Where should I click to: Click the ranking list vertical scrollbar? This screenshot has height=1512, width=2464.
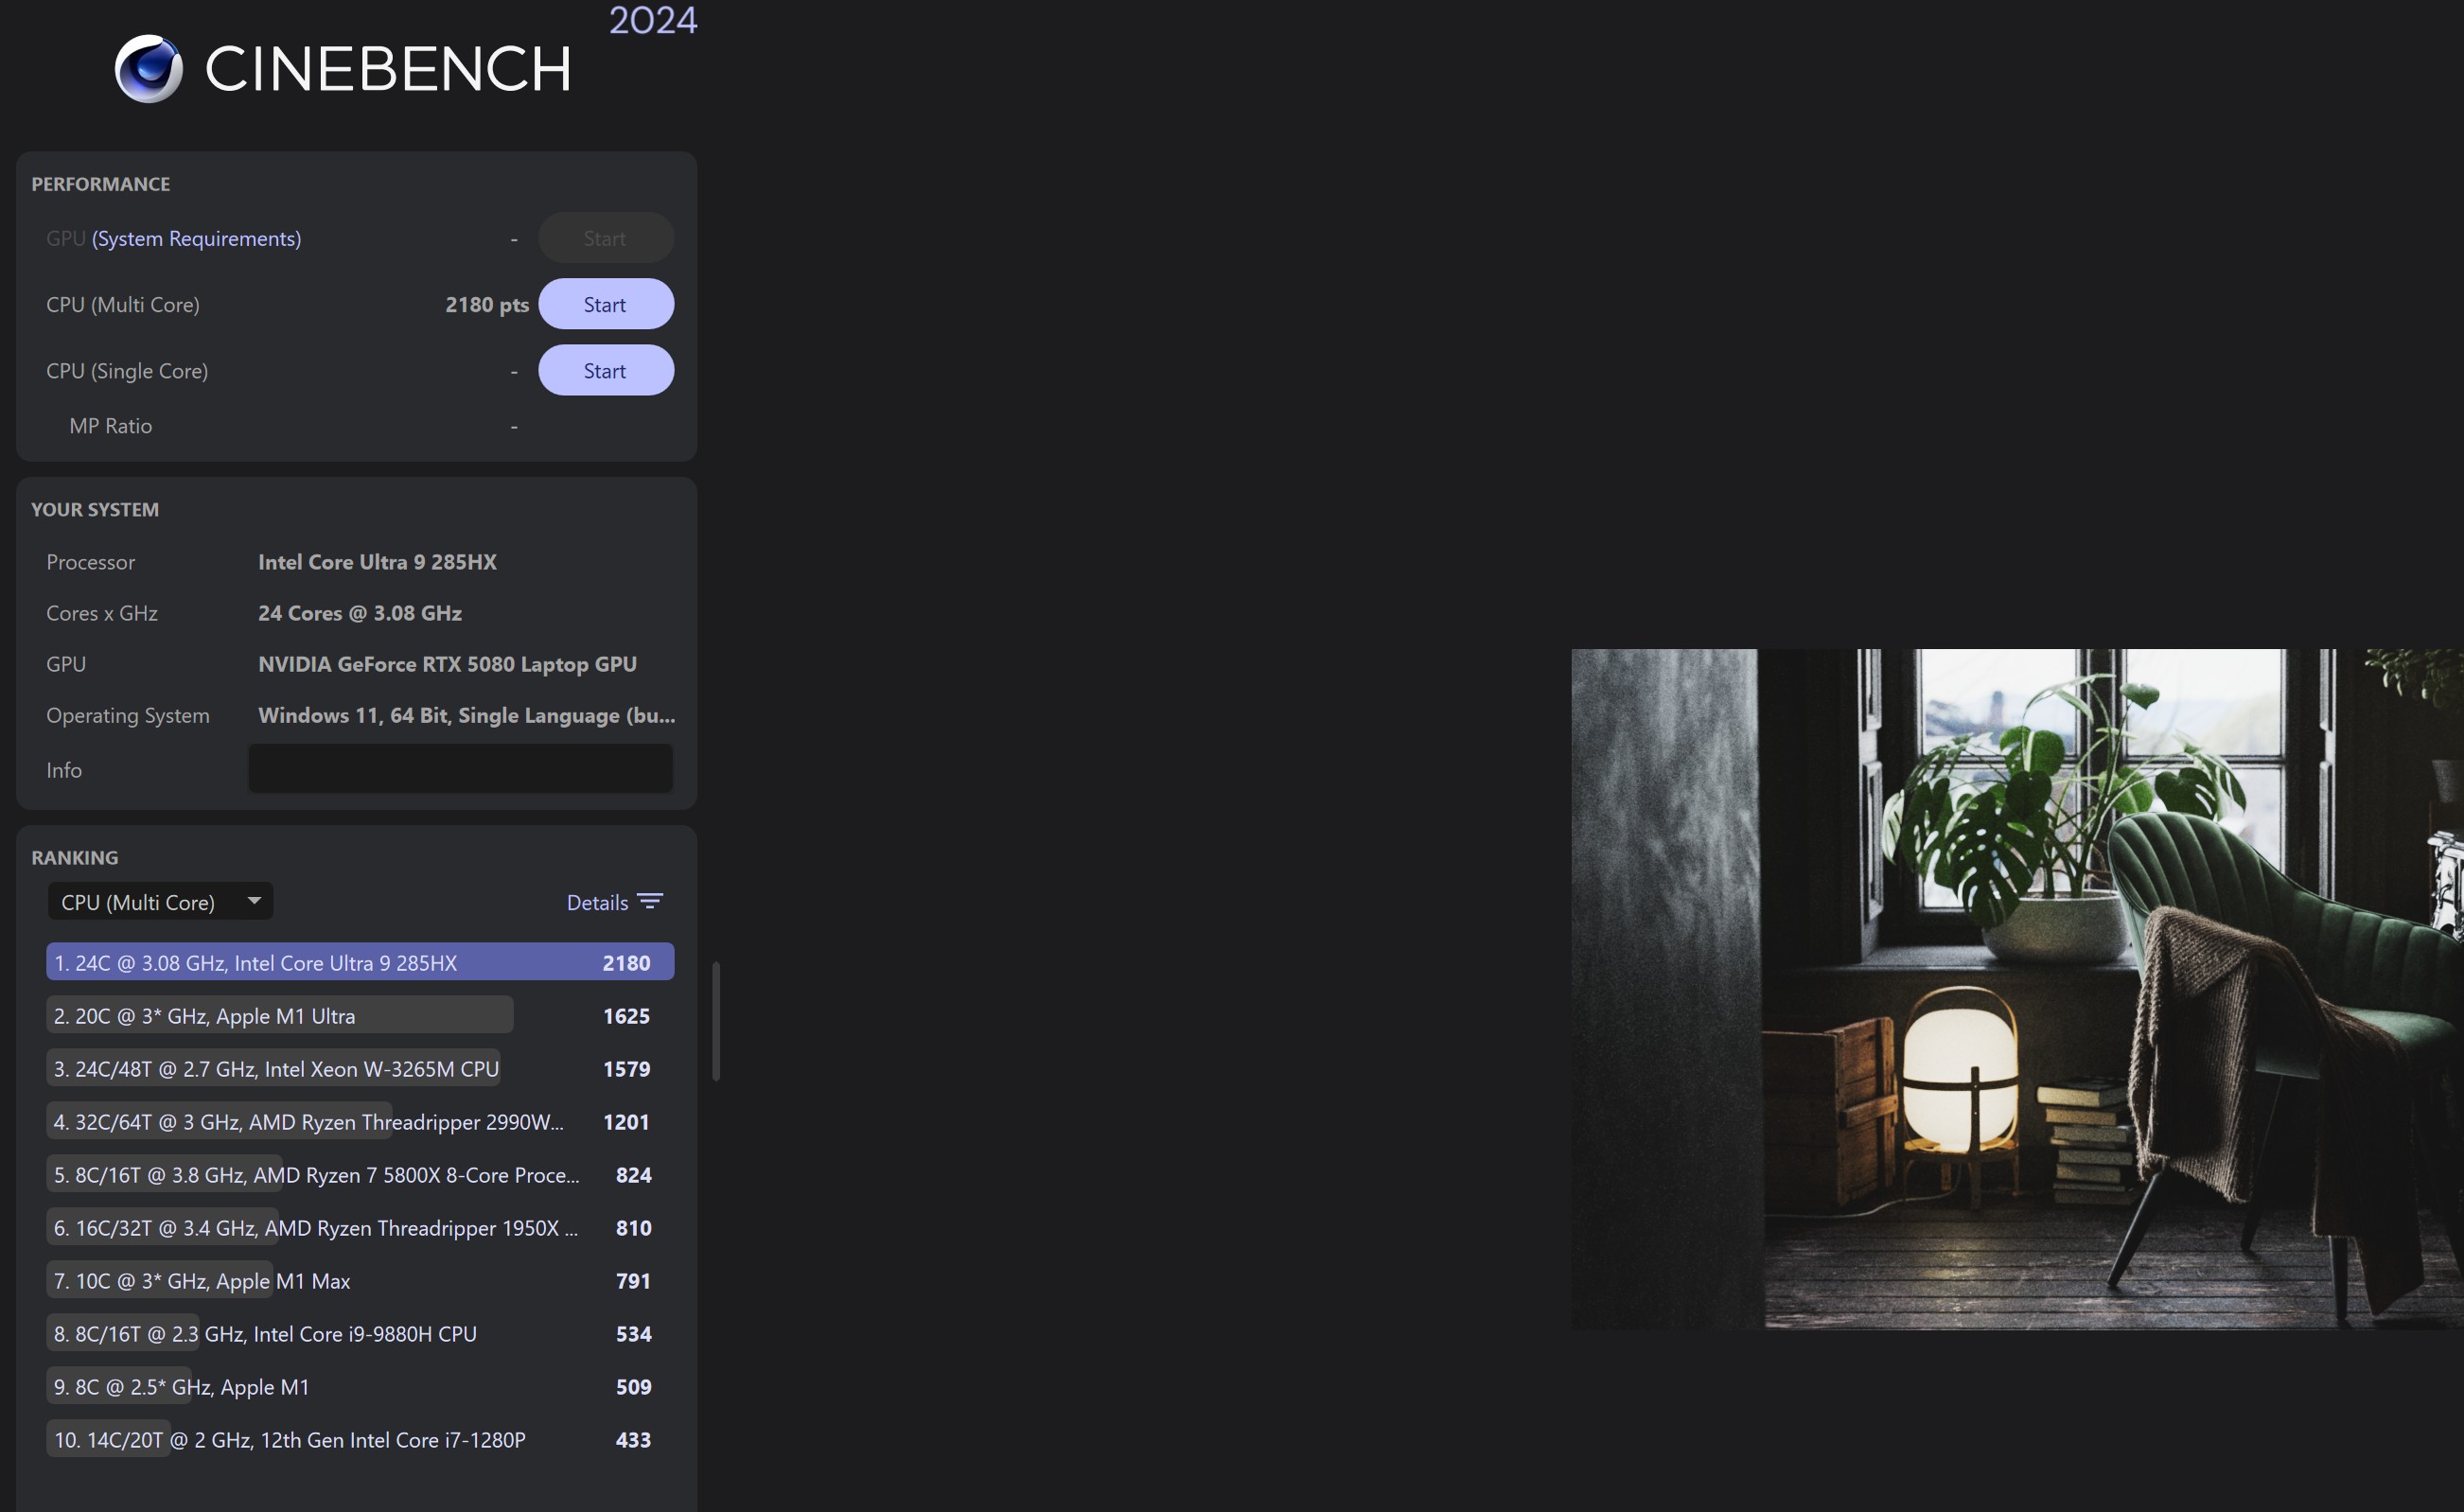pyautogui.click(x=716, y=1021)
